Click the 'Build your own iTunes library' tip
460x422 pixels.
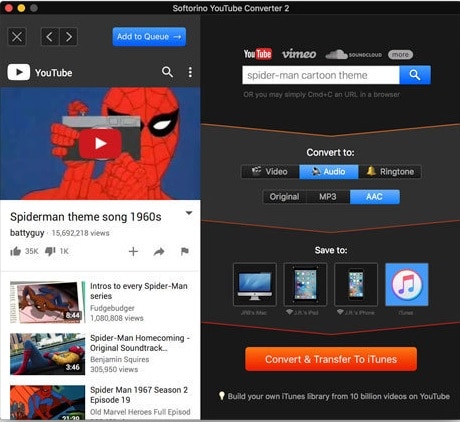(x=339, y=396)
